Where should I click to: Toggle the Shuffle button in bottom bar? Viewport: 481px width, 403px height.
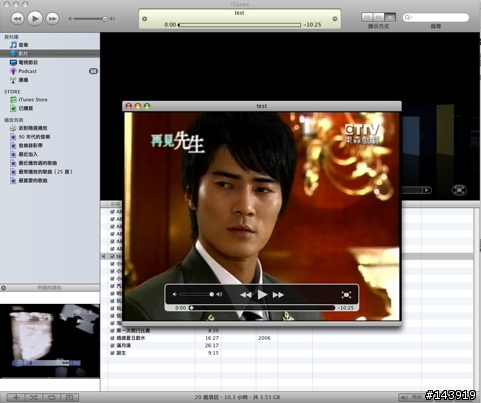[x=34, y=397]
